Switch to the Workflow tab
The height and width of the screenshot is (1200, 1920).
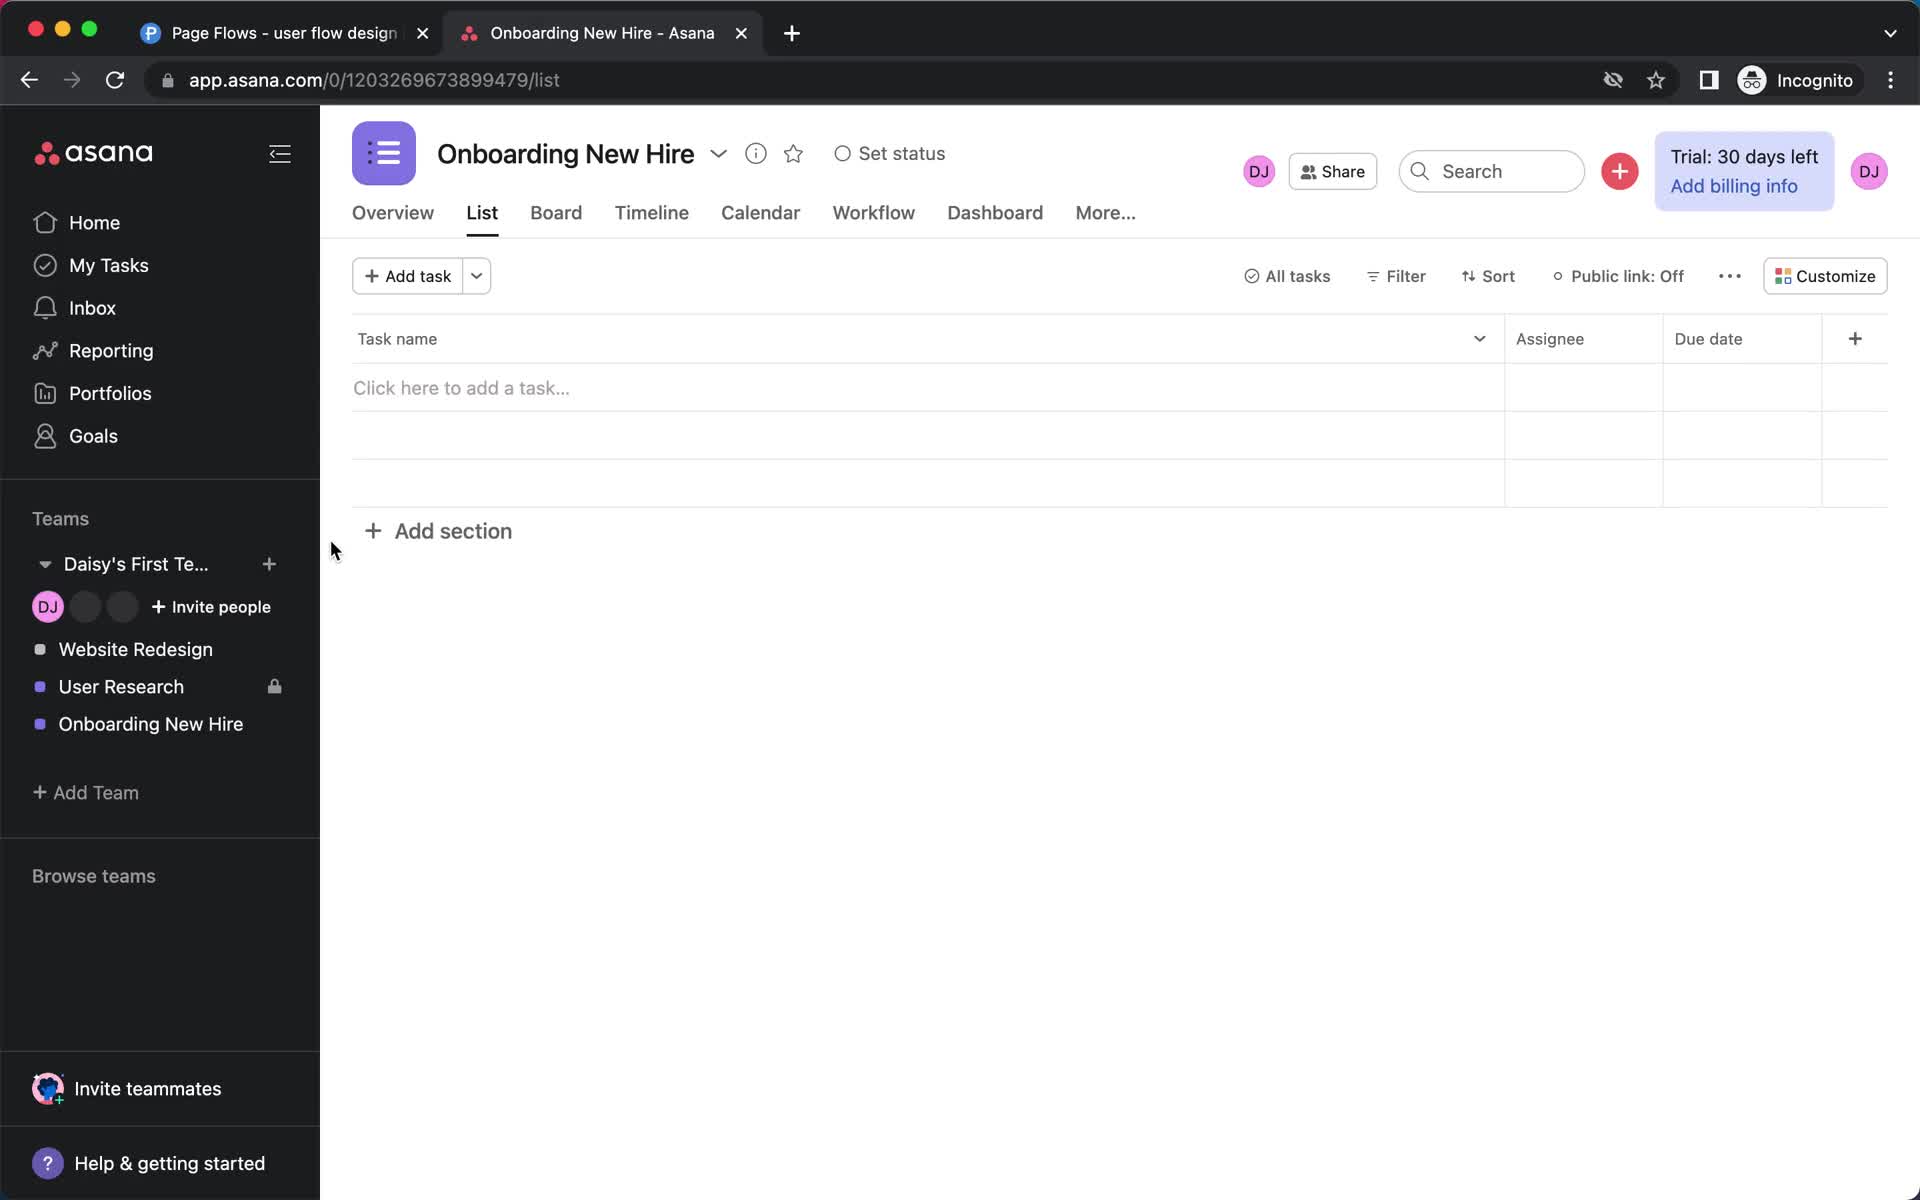pyautogui.click(x=874, y=212)
